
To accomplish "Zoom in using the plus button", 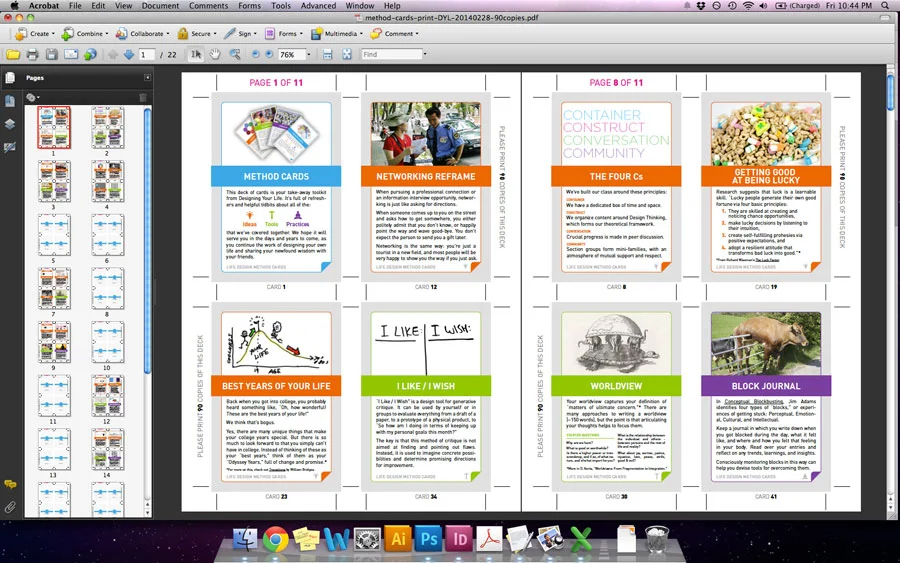I will pyautogui.click(x=269, y=55).
